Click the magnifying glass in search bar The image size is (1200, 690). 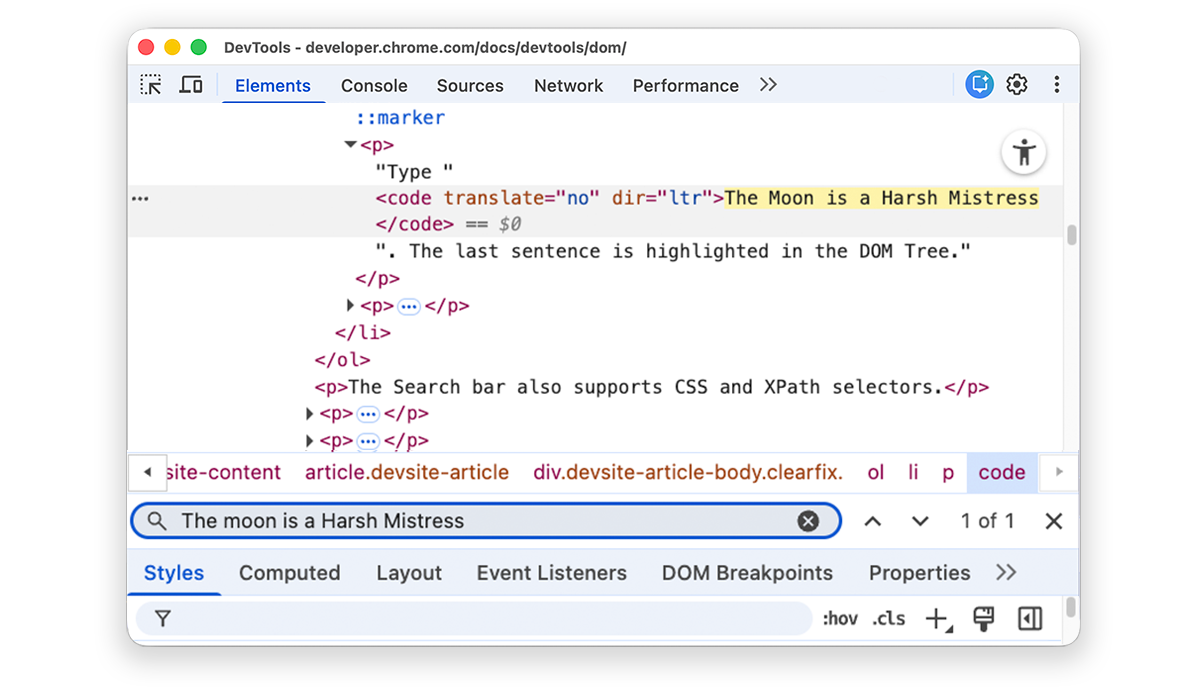[x=156, y=521]
